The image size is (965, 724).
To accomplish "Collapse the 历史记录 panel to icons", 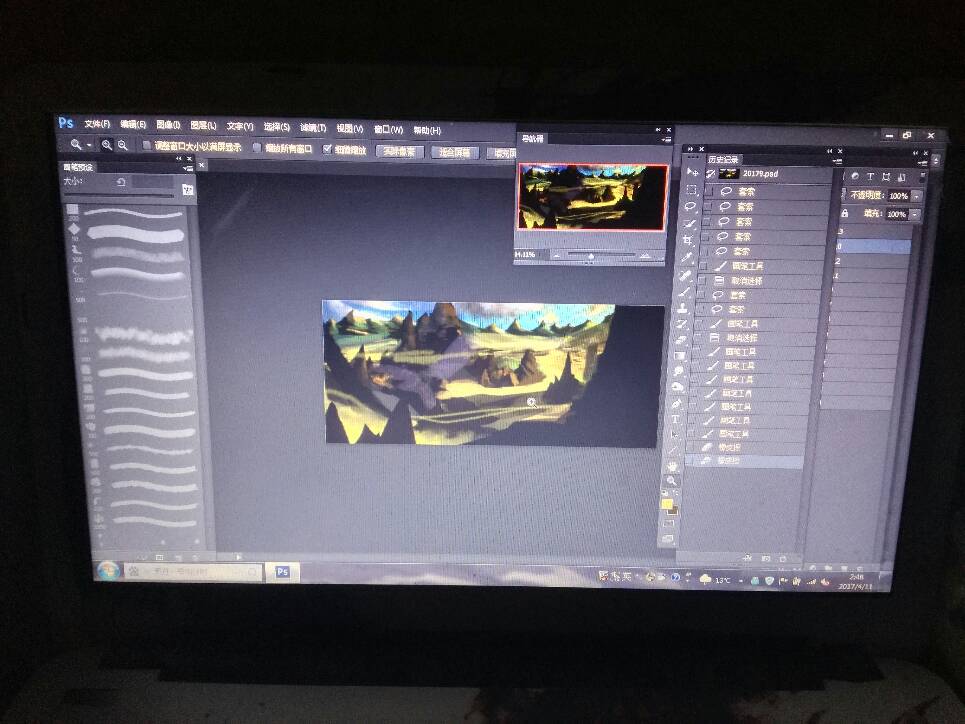I will pos(830,151).
